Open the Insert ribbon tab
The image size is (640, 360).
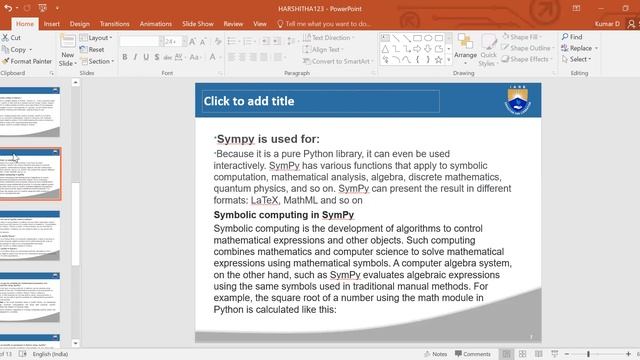pyautogui.click(x=51, y=24)
